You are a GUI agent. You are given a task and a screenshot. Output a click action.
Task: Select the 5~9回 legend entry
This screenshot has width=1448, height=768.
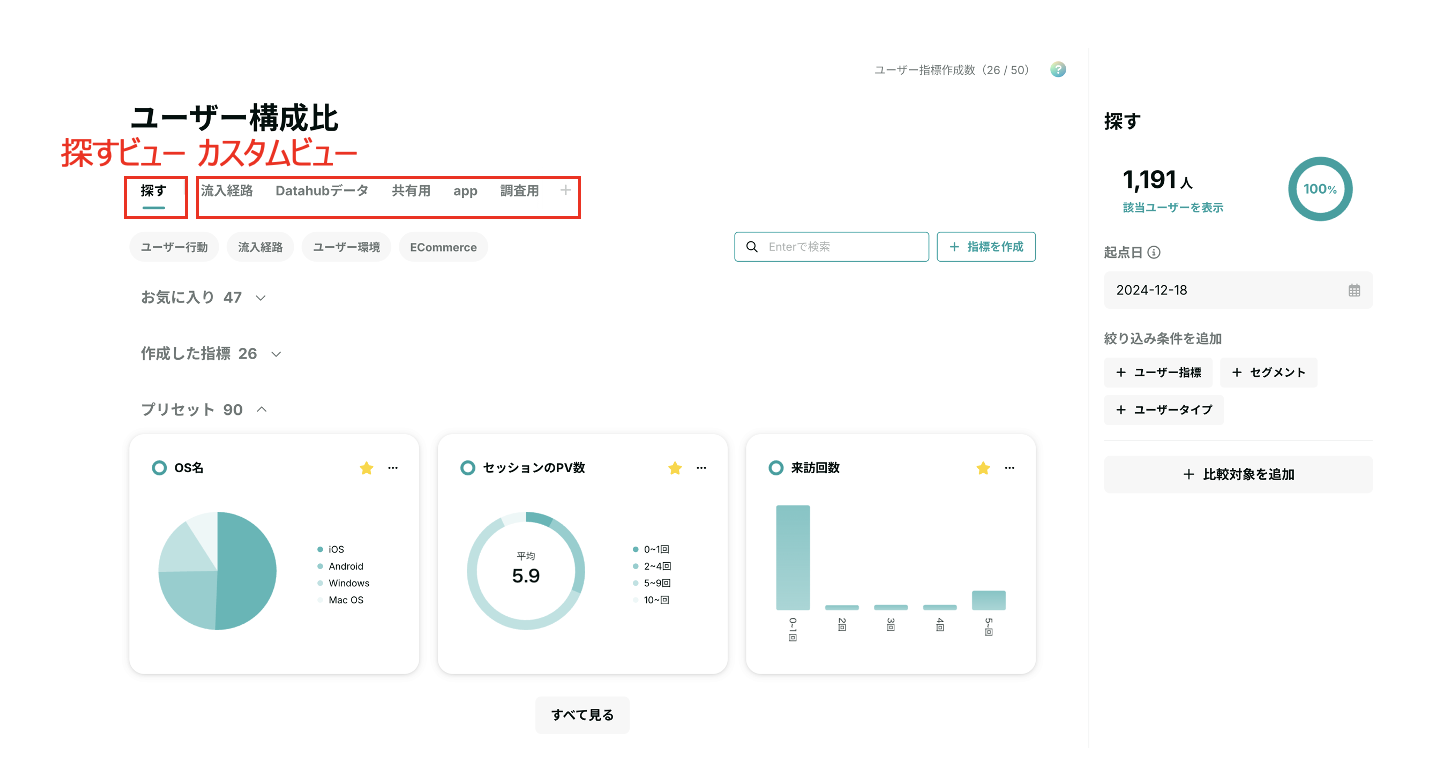pos(651,583)
